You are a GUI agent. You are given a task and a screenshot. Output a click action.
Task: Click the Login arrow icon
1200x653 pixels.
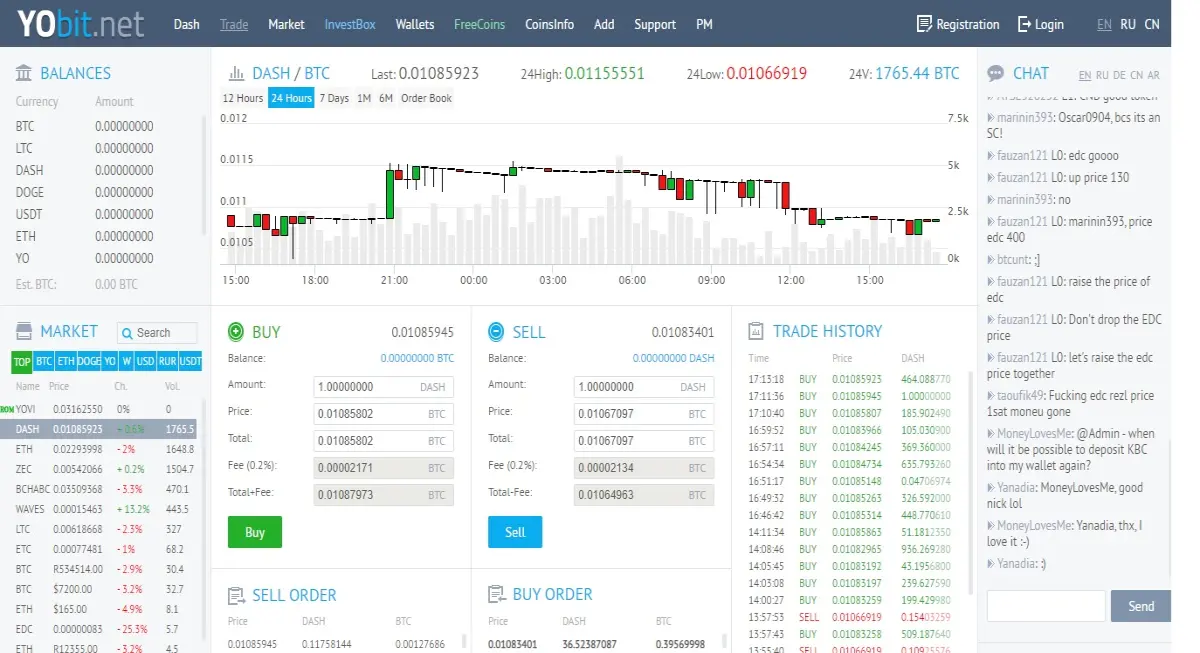tap(1024, 24)
